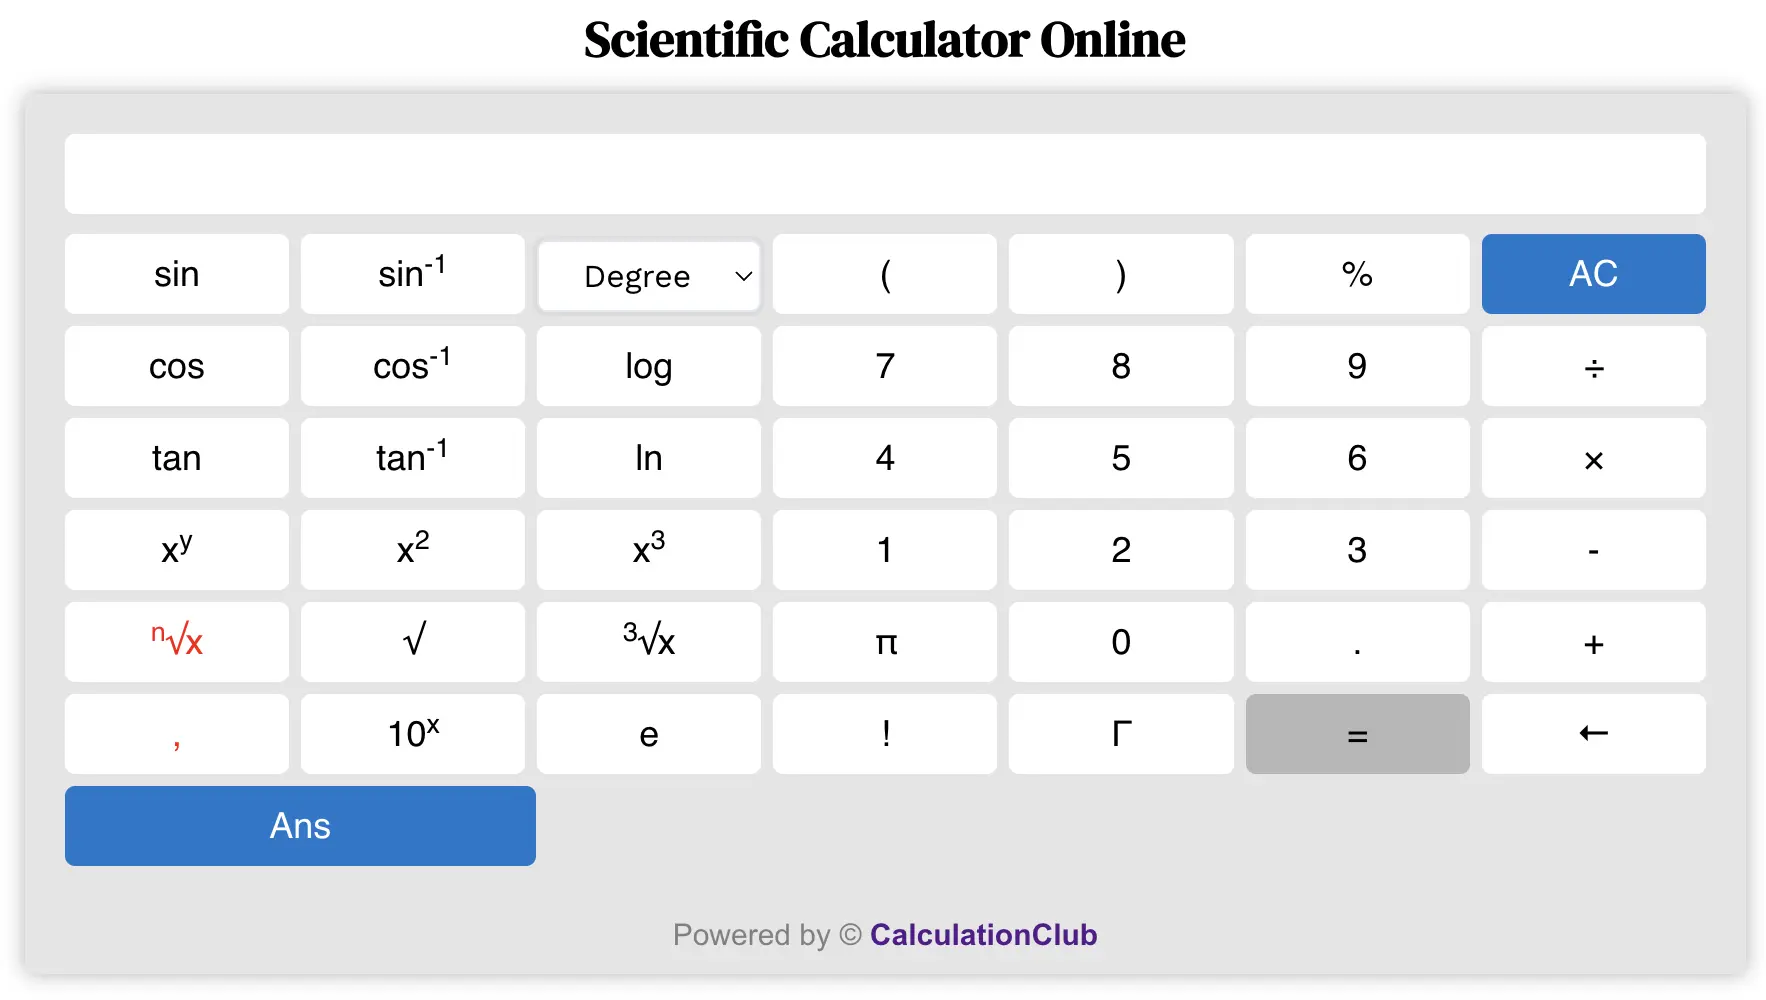Select the cos function

coord(176,366)
